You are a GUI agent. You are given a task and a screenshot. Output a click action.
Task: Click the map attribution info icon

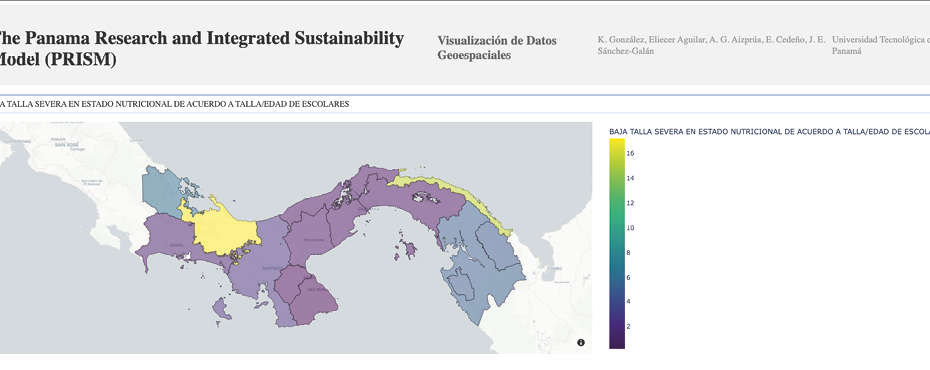coord(581,343)
